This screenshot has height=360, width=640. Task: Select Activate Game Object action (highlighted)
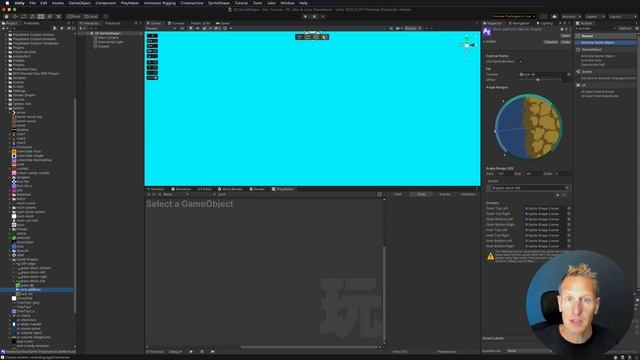606,42
